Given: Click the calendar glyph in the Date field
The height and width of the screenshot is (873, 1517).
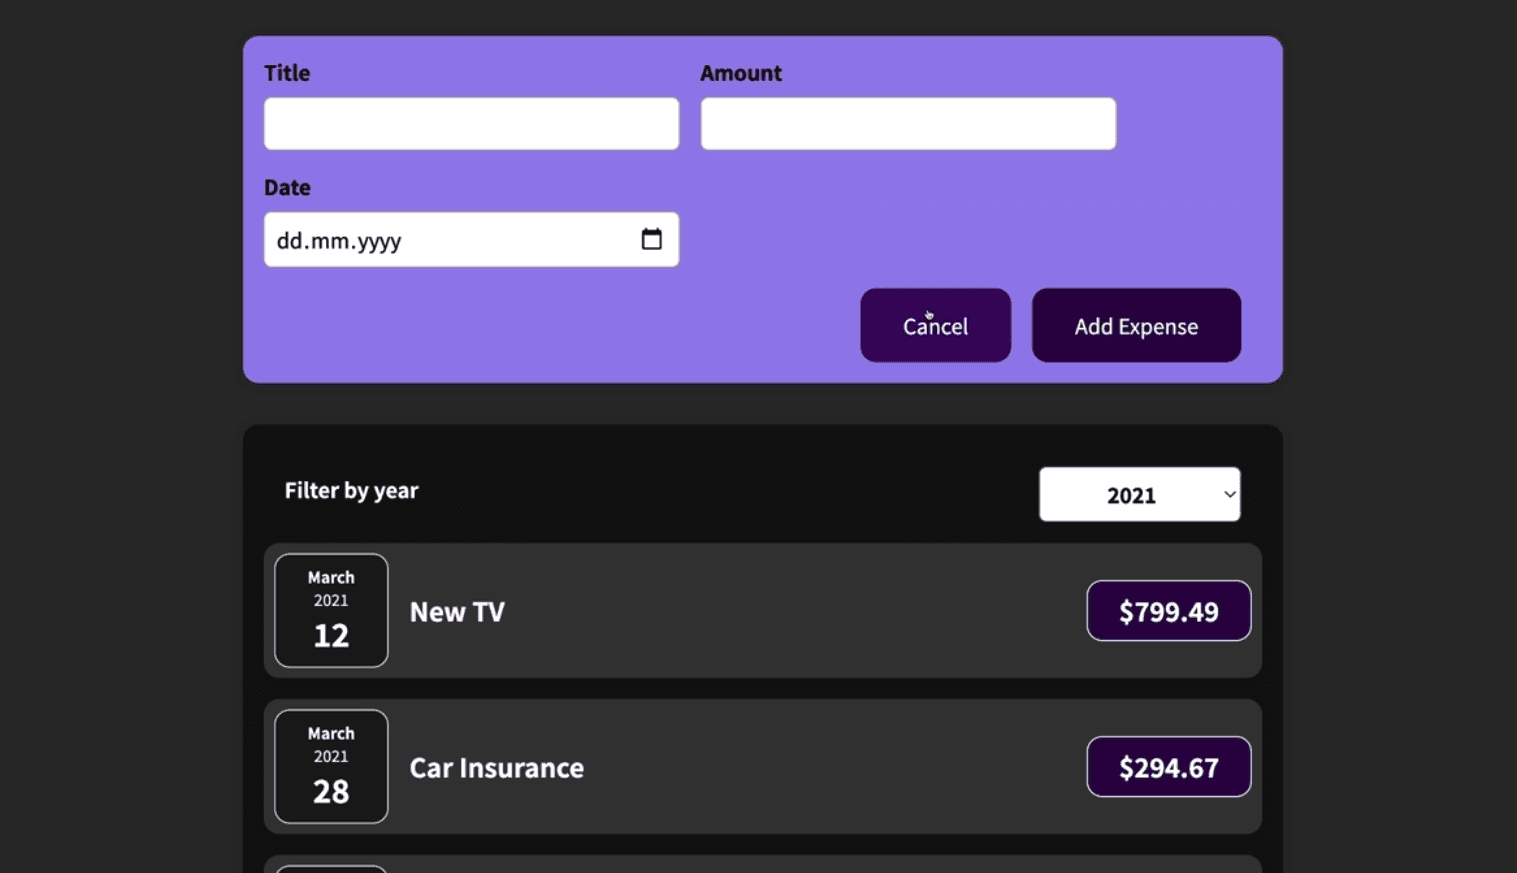Looking at the screenshot, I should click(x=652, y=239).
